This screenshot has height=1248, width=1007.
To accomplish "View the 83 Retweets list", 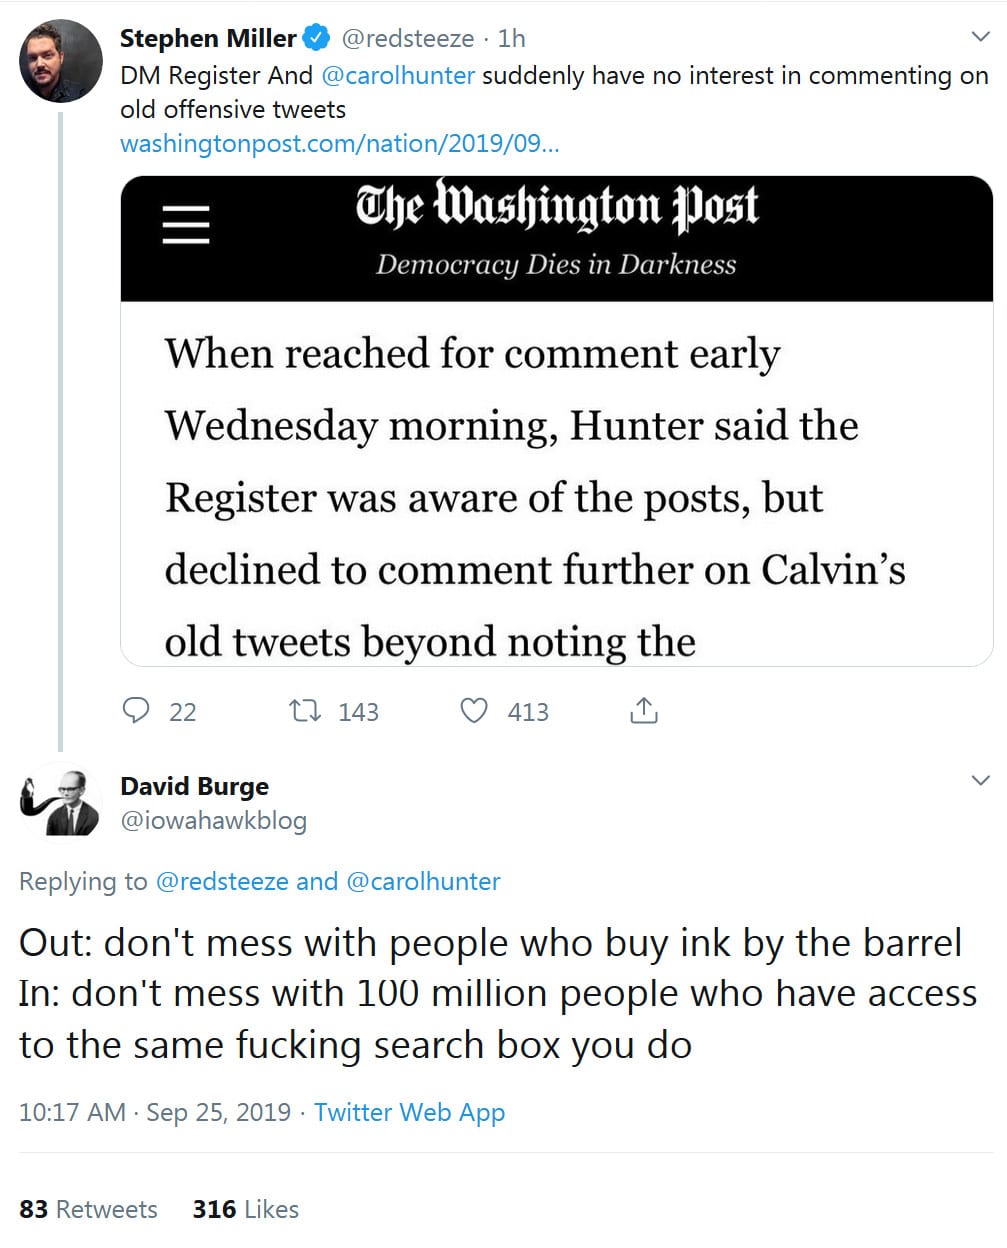I will click(x=88, y=1209).
